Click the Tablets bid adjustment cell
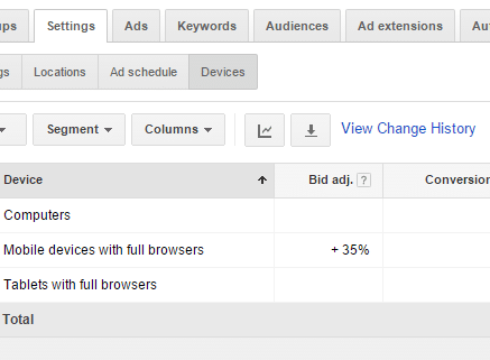Screen dimensions: 490x360 coord(329,285)
